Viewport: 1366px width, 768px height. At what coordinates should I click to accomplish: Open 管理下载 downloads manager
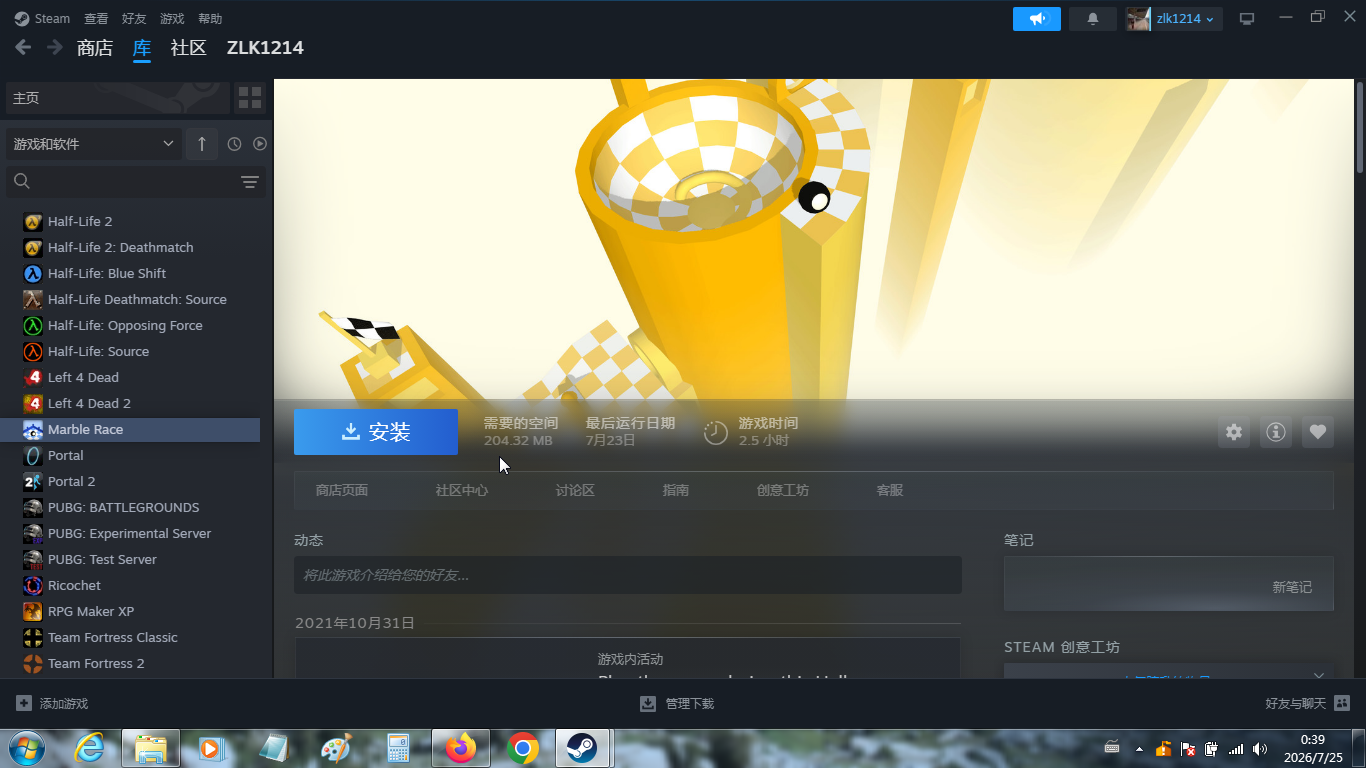(677, 703)
